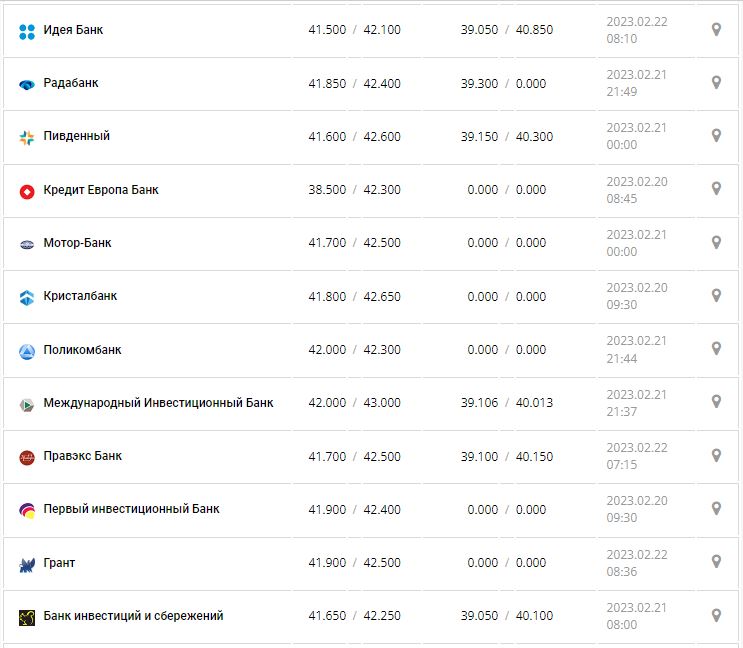Open Первый инвестиционный Банк link
The image size is (743, 648).
(x=131, y=509)
